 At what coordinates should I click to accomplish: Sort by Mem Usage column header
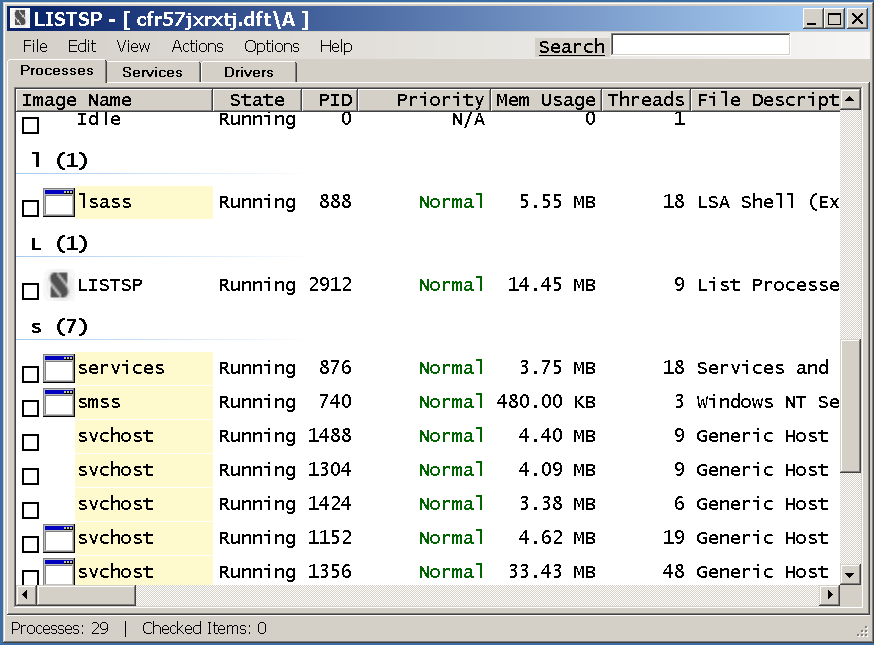[x=546, y=100]
